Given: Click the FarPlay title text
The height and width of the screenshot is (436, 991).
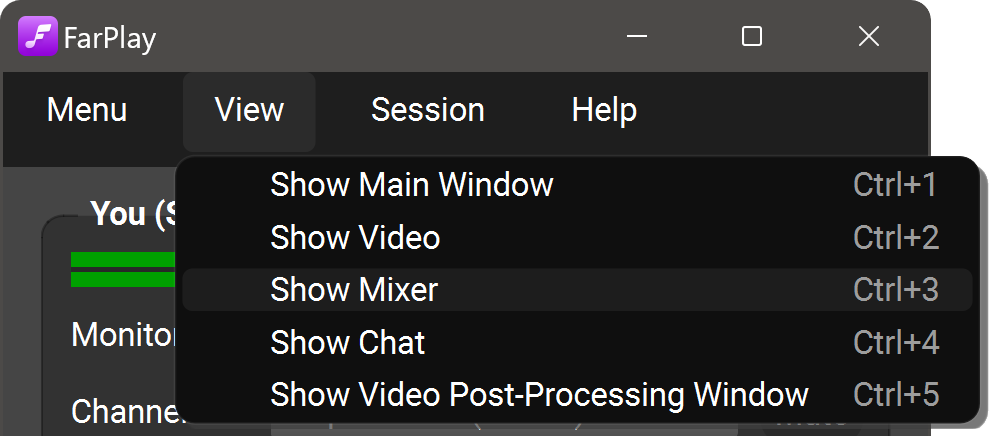Looking at the screenshot, I should tap(110, 39).
